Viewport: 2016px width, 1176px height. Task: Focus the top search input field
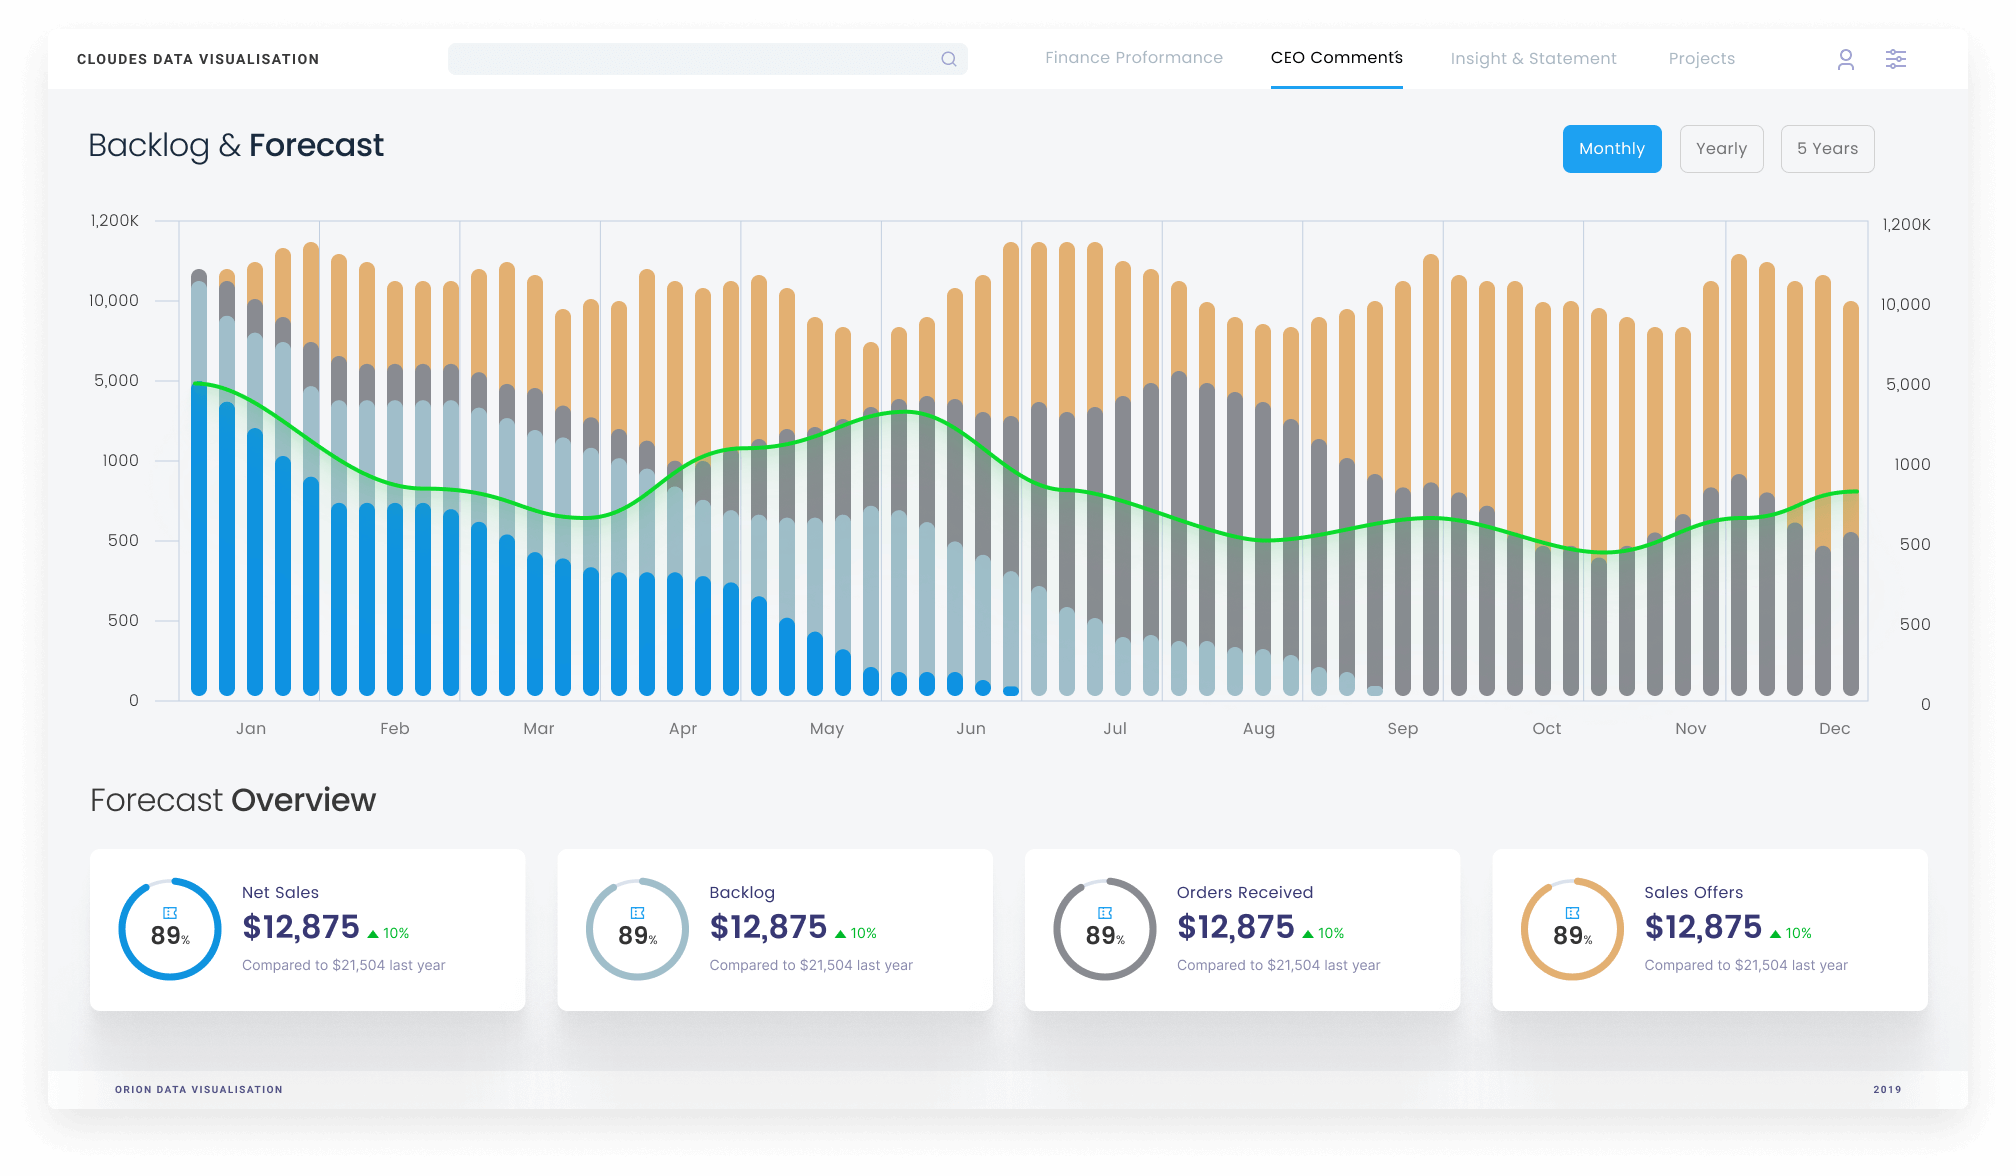coord(690,59)
